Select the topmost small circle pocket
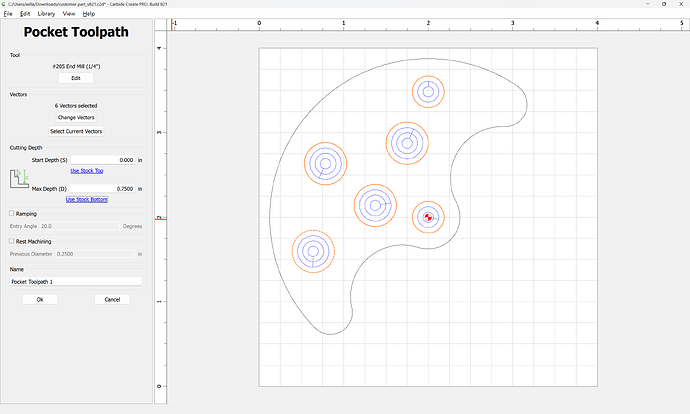690x414 pixels. click(x=428, y=93)
